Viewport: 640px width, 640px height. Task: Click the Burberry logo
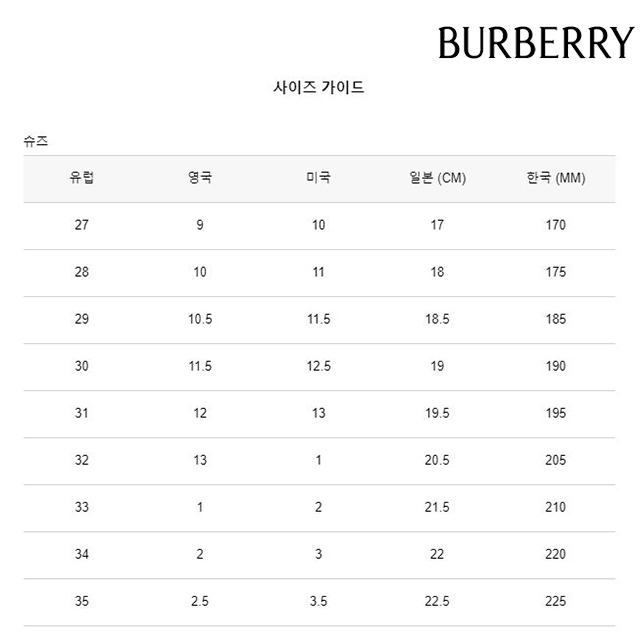click(535, 43)
